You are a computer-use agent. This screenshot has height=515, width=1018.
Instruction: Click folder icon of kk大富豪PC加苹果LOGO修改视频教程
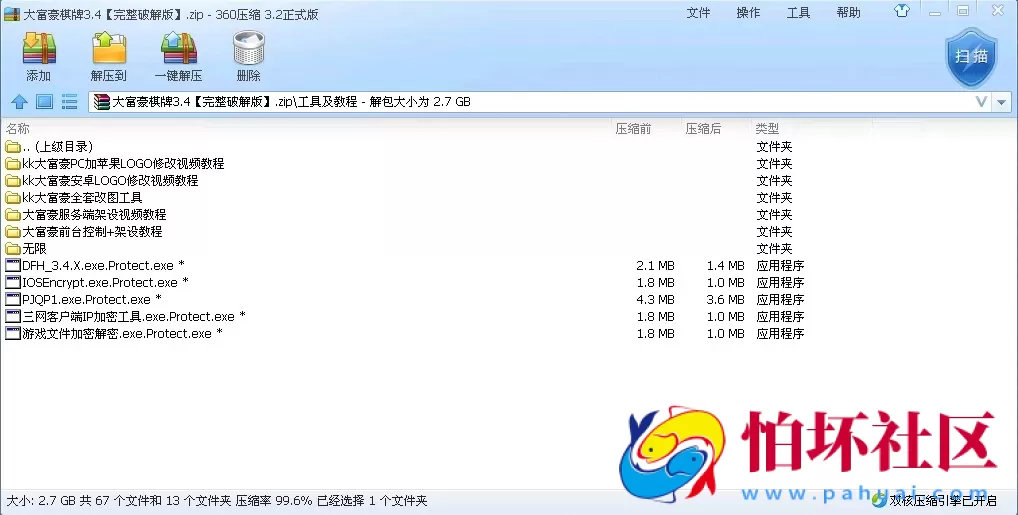point(12,164)
